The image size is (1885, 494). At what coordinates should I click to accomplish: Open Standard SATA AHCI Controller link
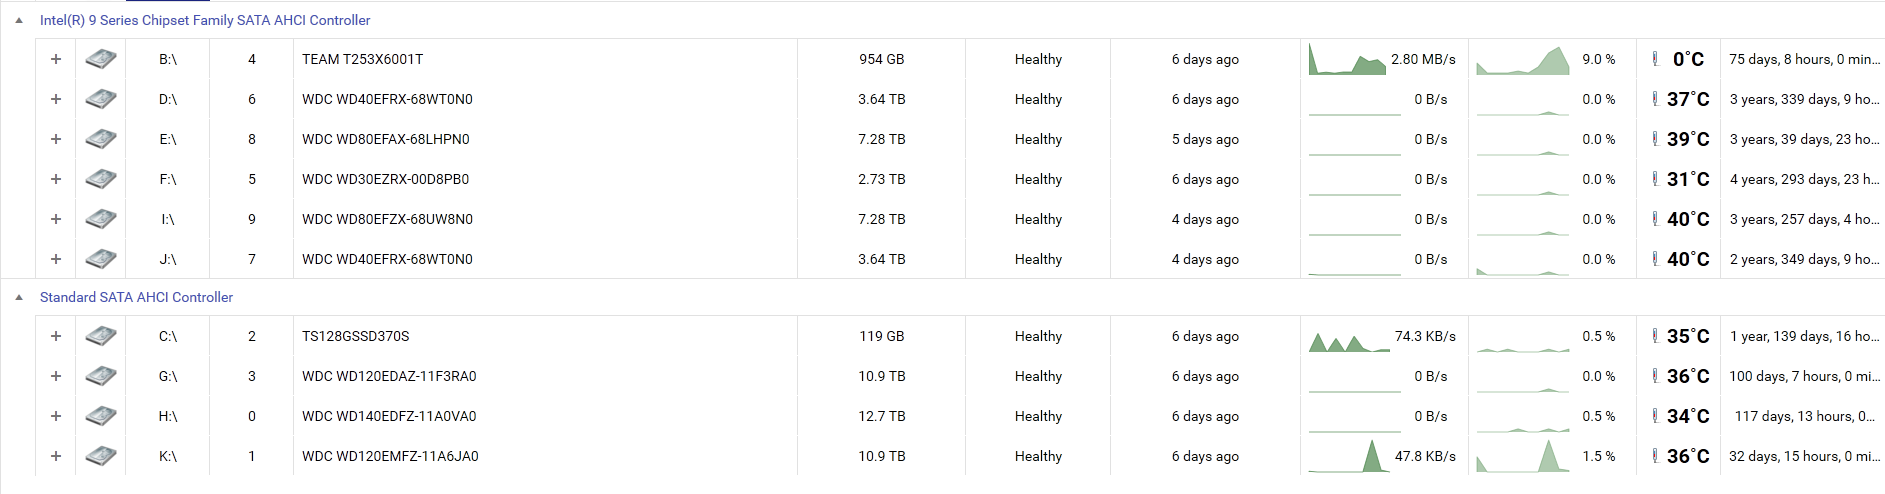click(136, 297)
